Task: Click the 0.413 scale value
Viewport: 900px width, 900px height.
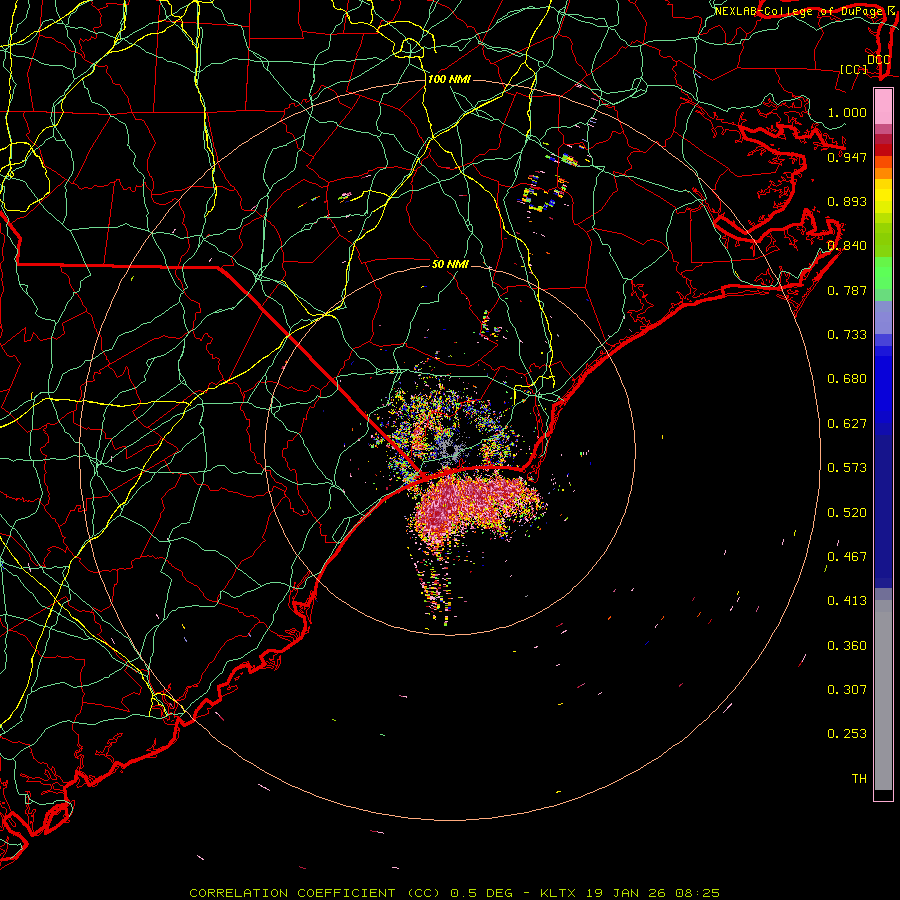Action: click(847, 601)
